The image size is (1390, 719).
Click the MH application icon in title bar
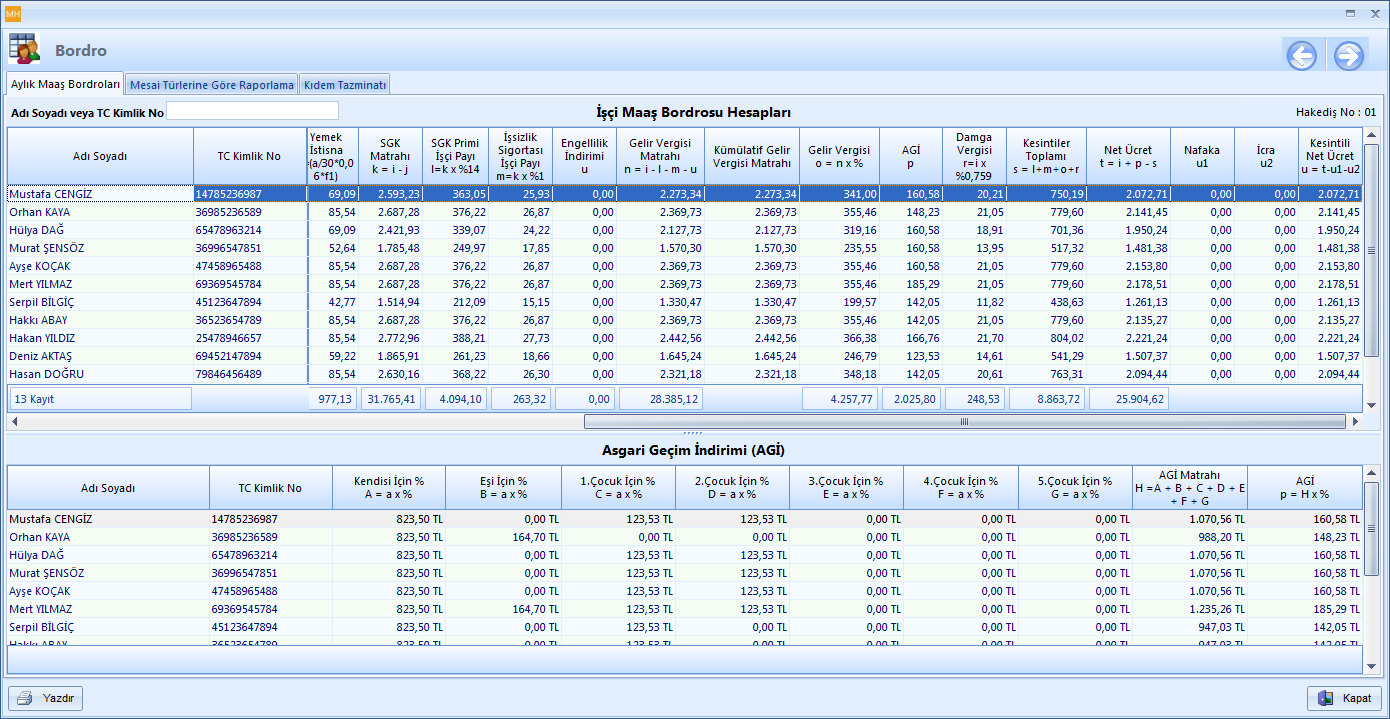coord(13,13)
